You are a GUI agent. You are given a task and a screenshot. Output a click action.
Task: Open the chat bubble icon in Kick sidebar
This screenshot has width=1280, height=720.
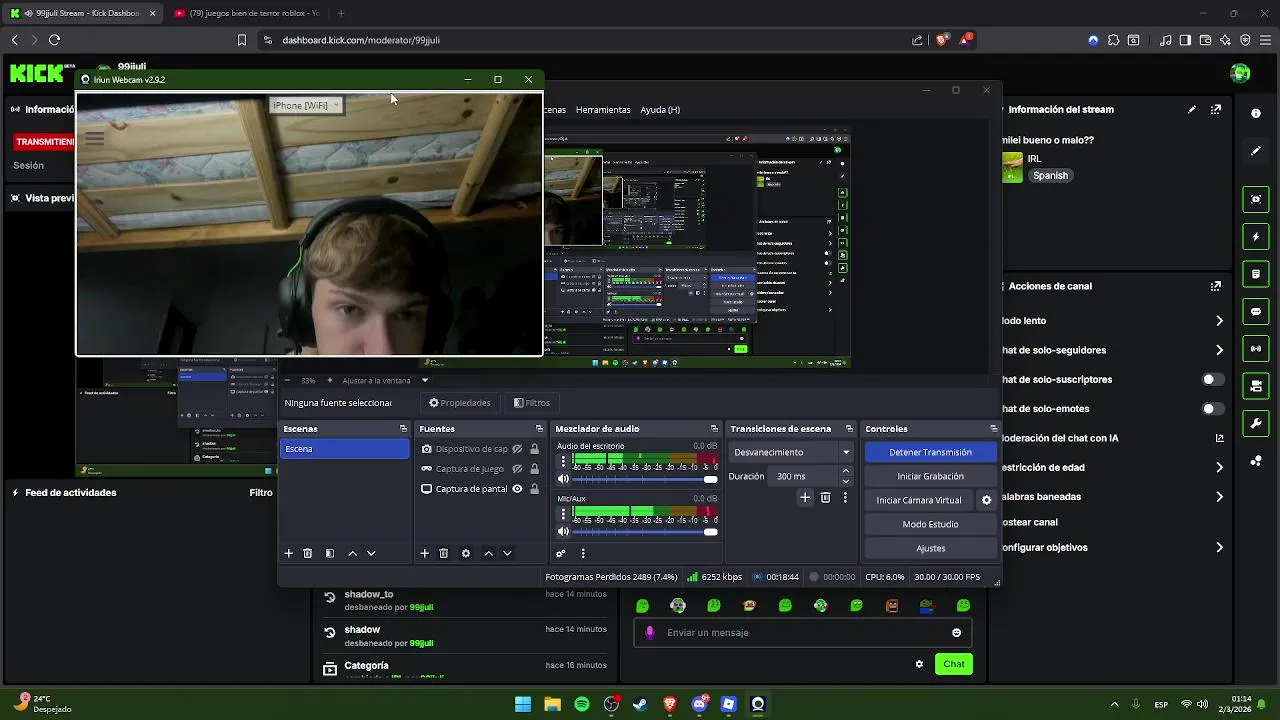pyautogui.click(x=1256, y=311)
